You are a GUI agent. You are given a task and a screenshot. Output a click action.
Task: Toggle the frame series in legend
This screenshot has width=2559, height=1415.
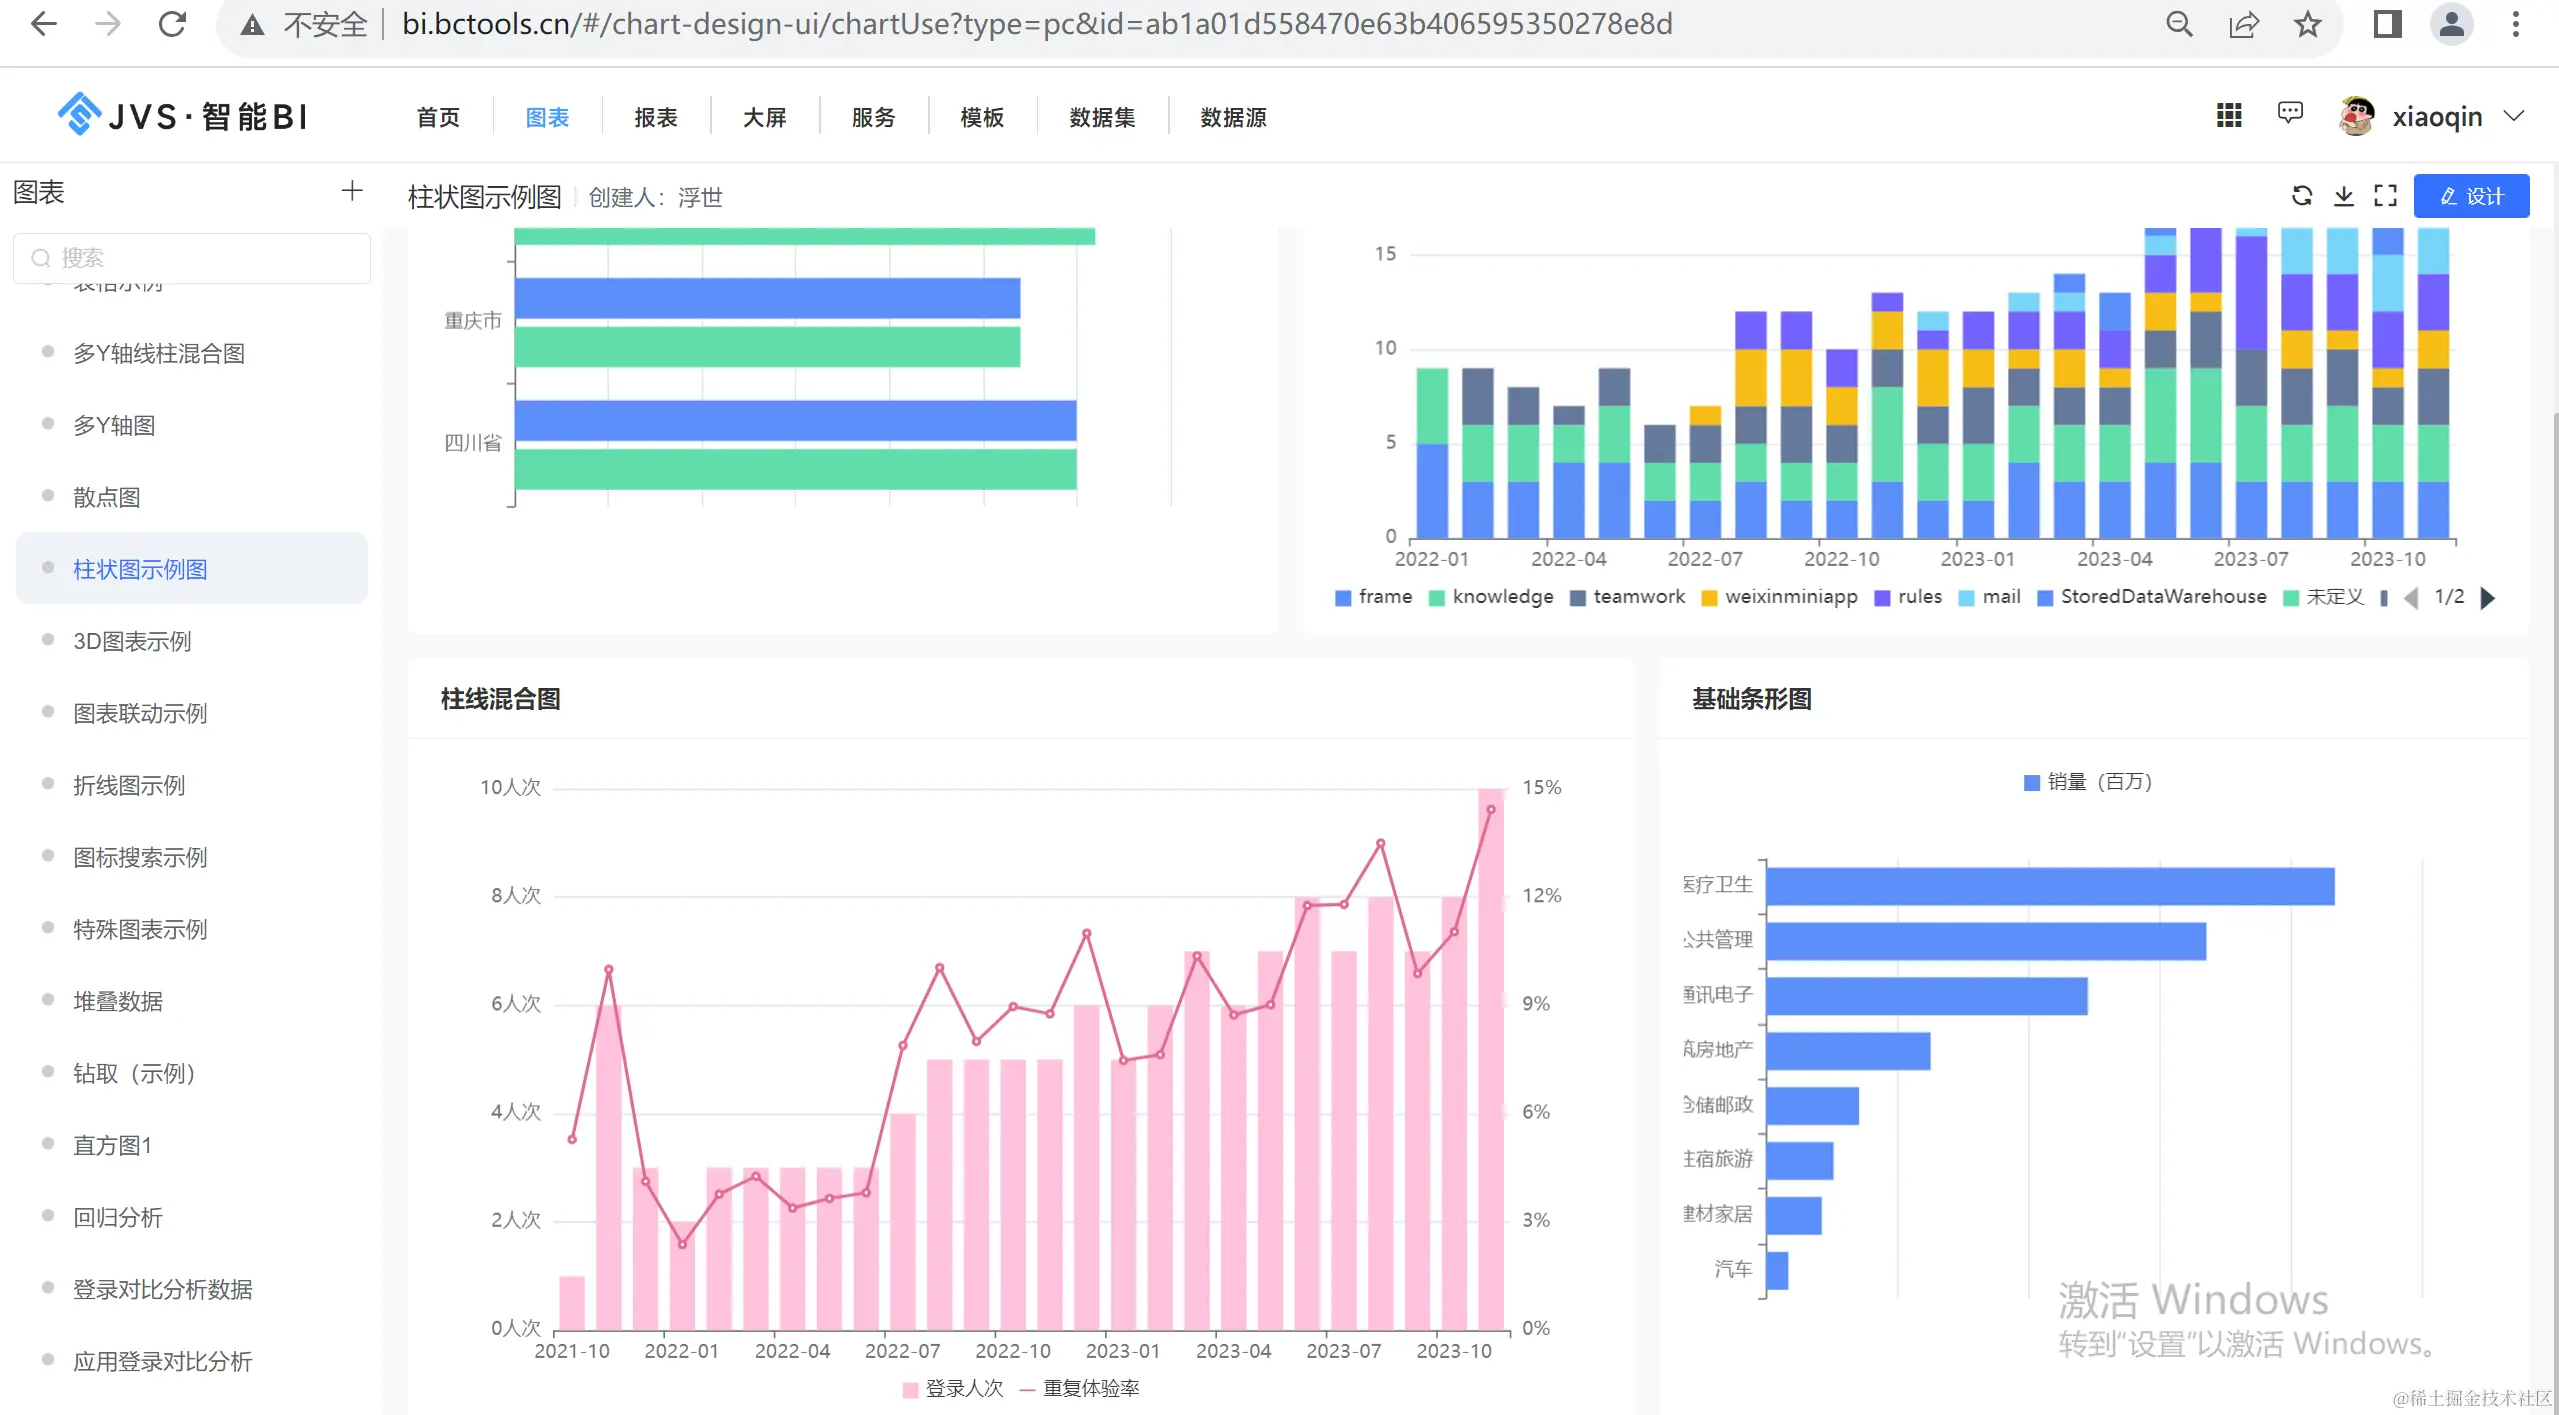(1374, 597)
